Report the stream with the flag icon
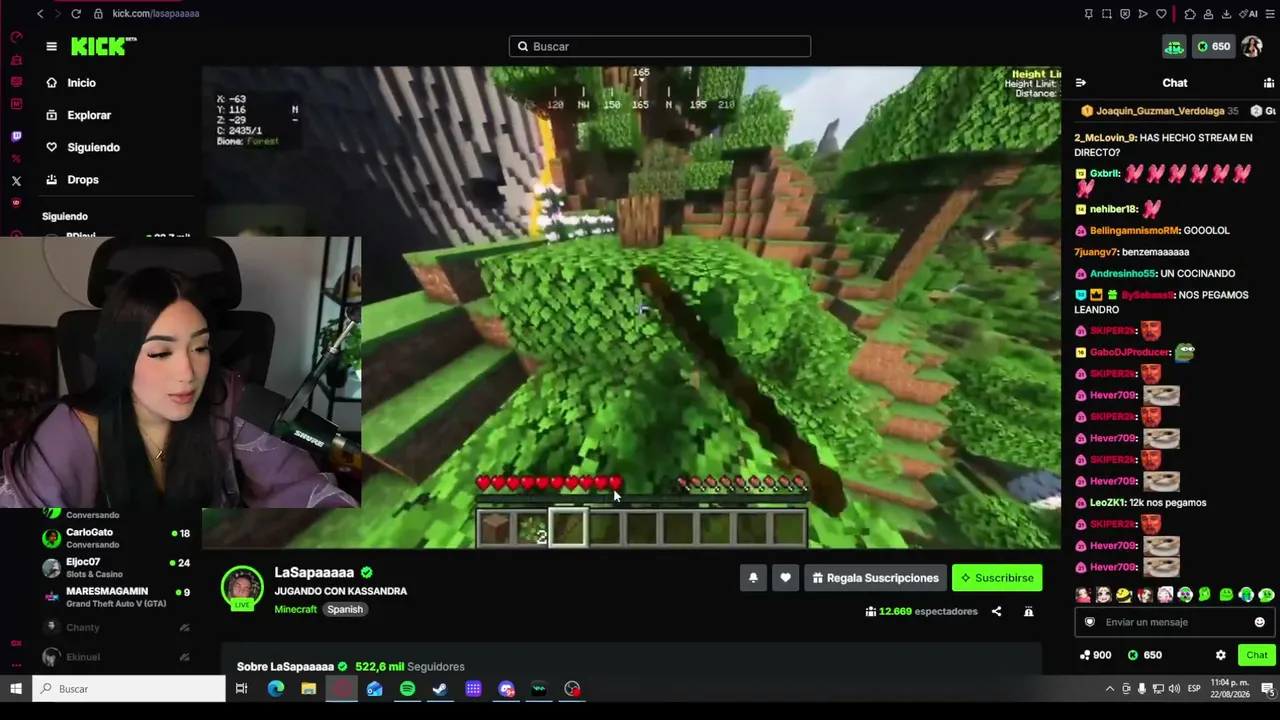This screenshot has width=1280, height=720. (1028, 611)
